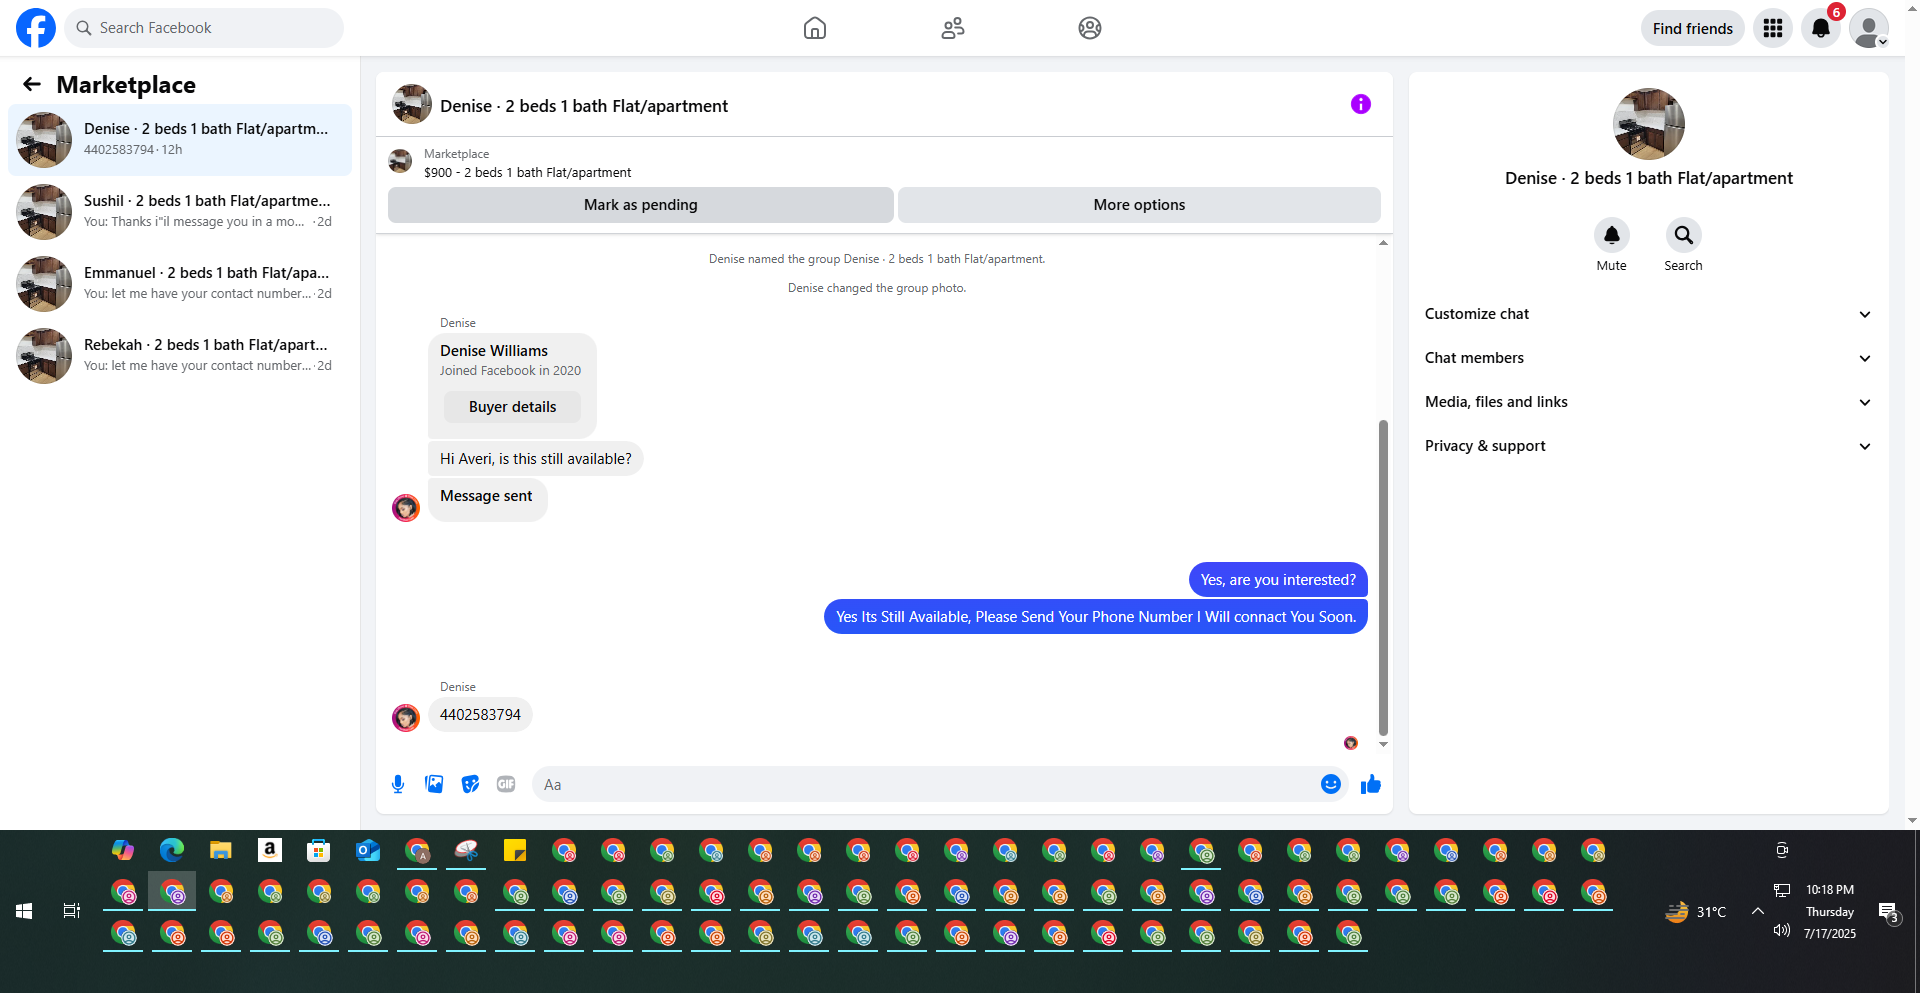Viewport: 1920px width, 993px height.
Task: Record a voice clip with microphone icon
Action: 398,785
